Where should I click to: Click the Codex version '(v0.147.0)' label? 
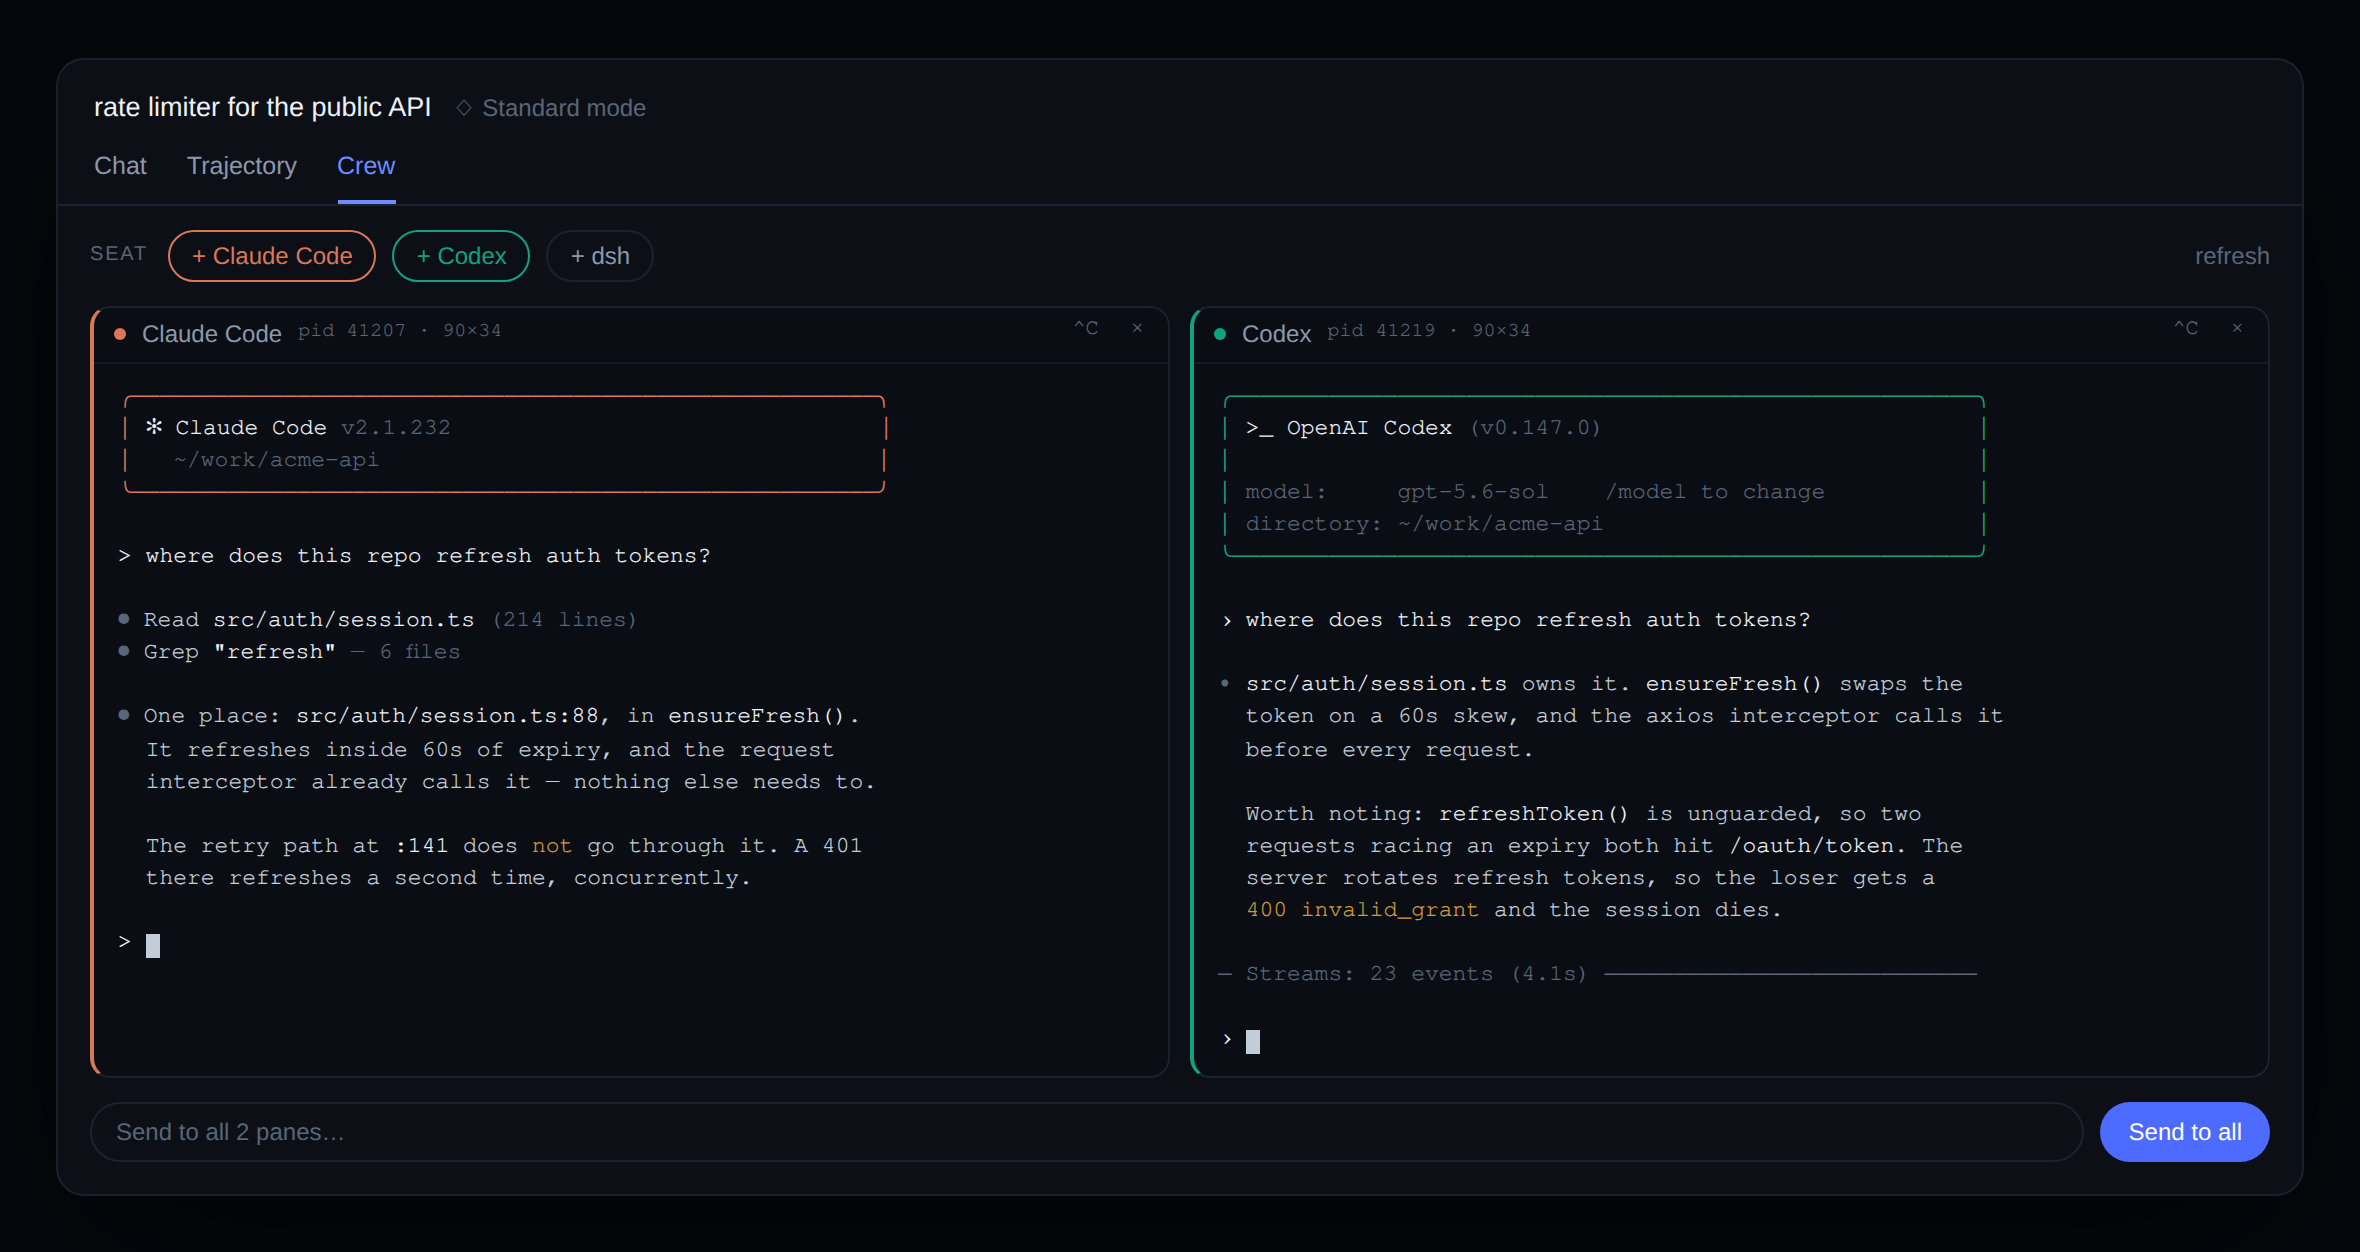point(1535,428)
